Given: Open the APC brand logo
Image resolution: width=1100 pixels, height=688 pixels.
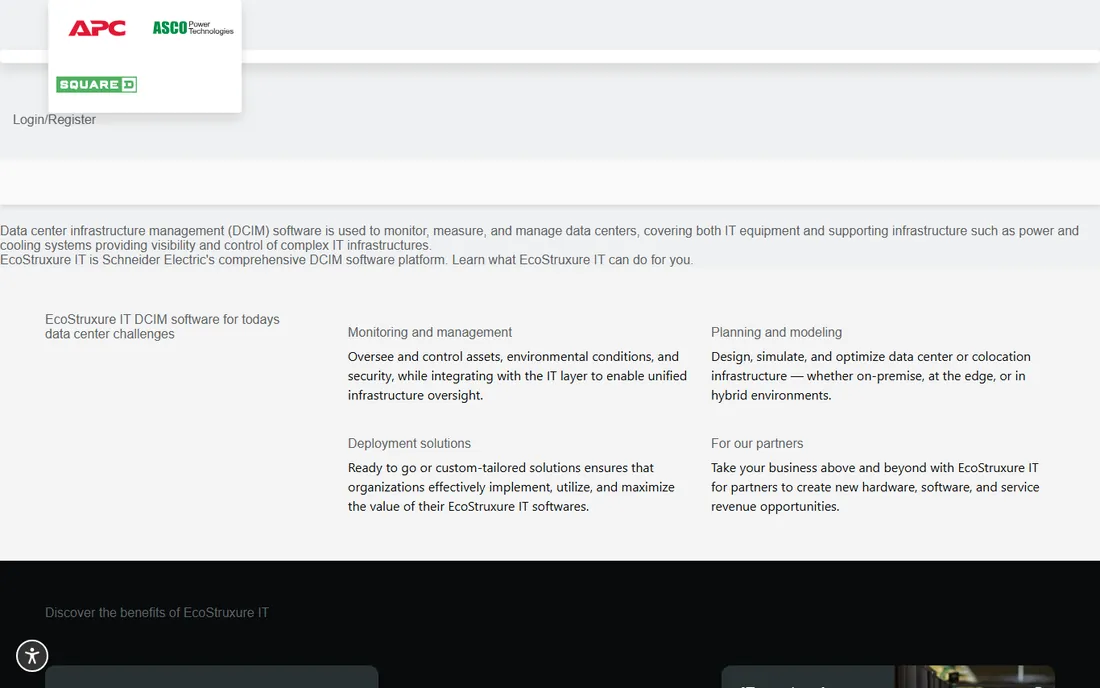Looking at the screenshot, I should [97, 28].
